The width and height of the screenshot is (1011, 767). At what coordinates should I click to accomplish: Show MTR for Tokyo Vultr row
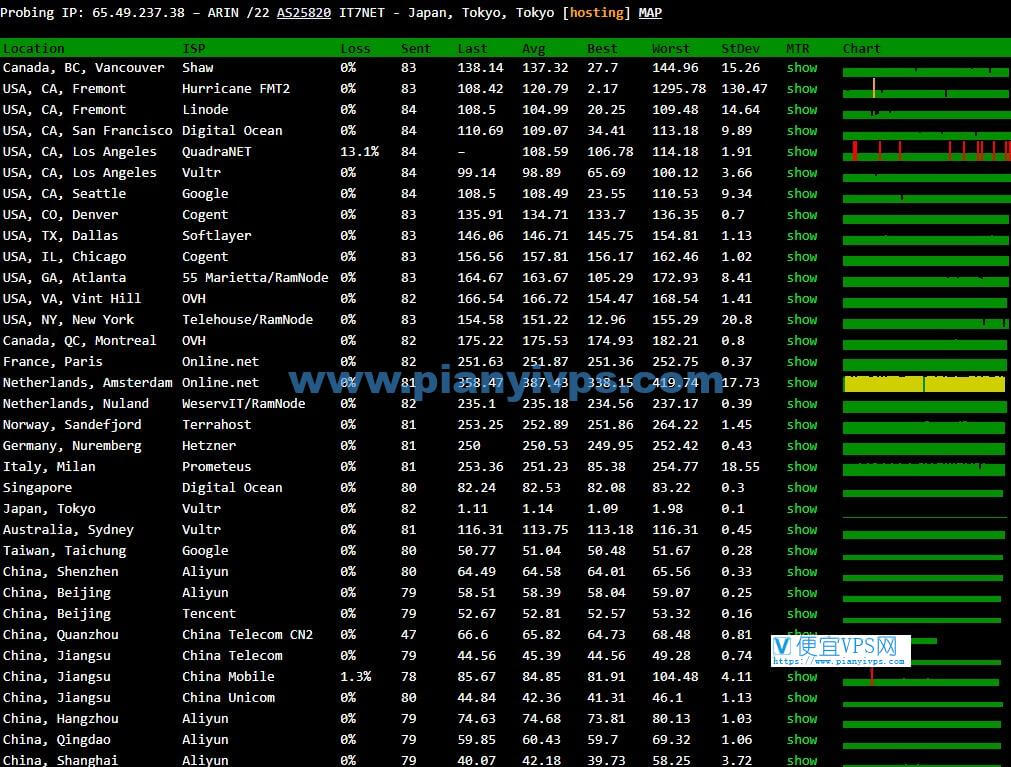click(801, 509)
